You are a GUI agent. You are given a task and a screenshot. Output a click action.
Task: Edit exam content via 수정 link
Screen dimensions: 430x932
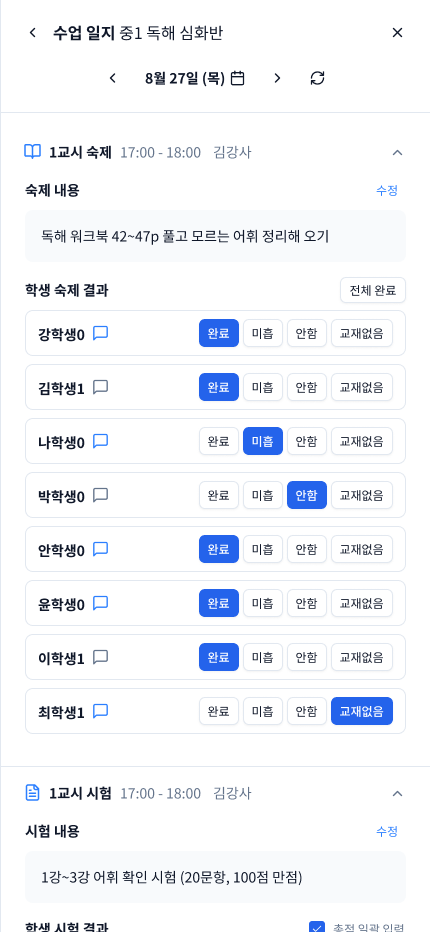pos(387,831)
